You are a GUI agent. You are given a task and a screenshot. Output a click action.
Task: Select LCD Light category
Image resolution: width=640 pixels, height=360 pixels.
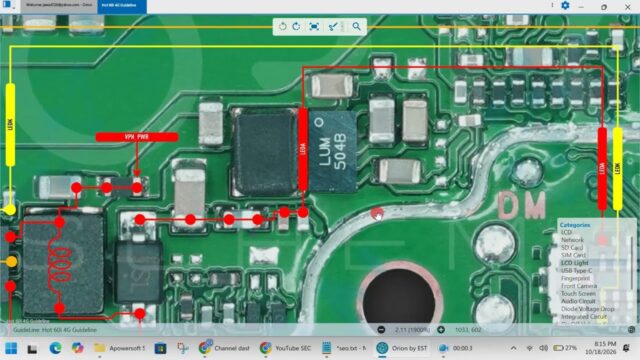(575, 263)
